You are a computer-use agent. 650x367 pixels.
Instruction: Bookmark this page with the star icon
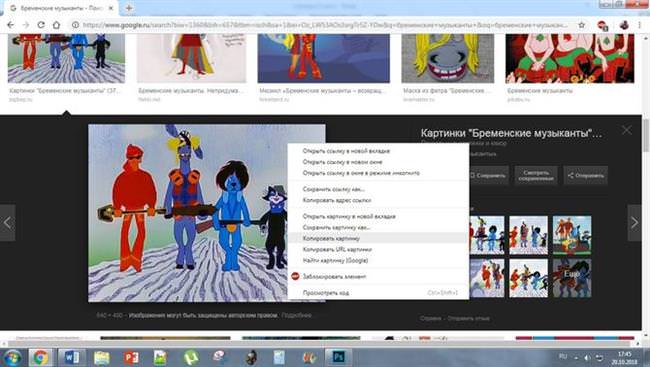582,25
